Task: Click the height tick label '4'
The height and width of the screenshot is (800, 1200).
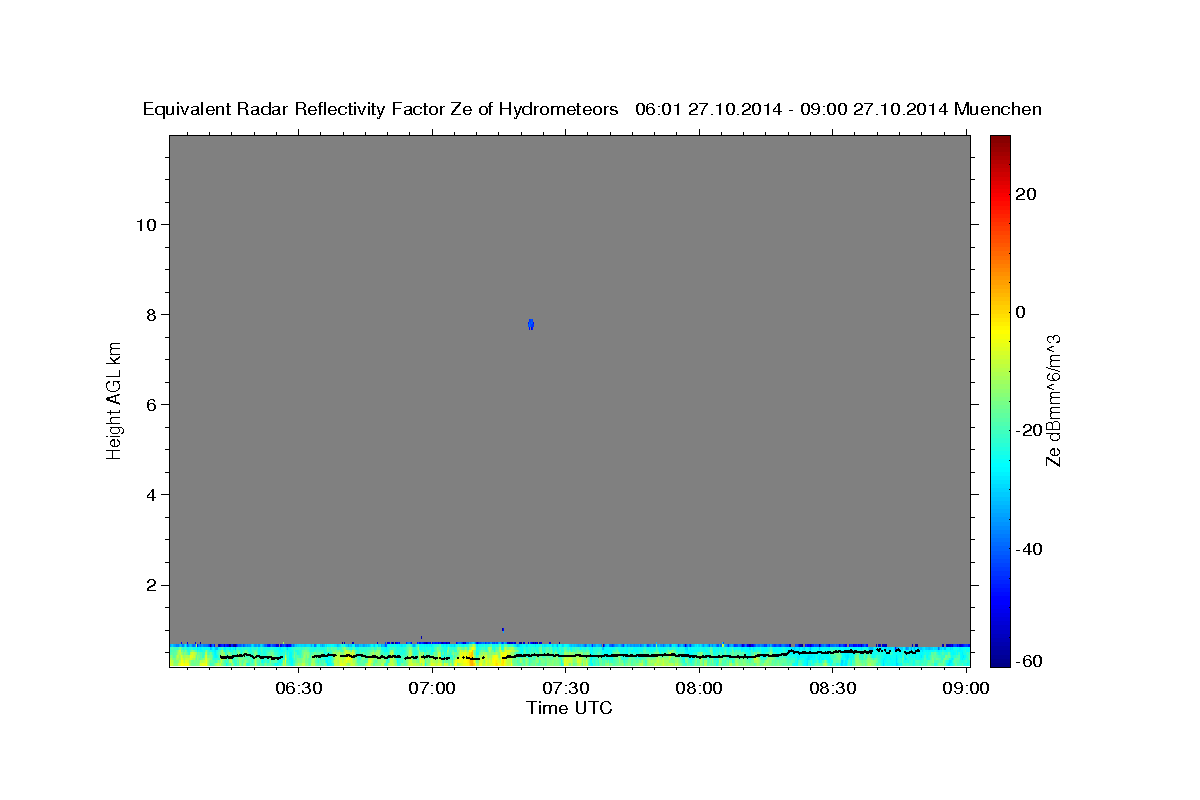Action: coord(149,494)
